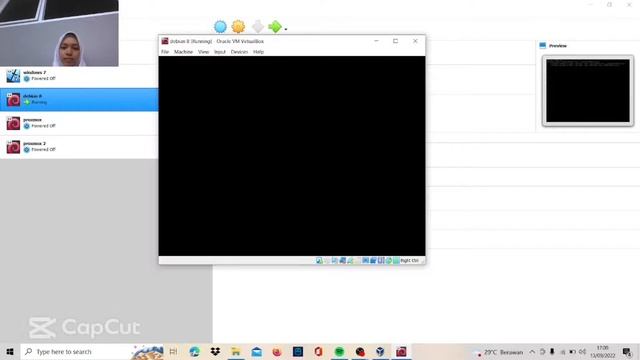
Task: Click the New (blue) icon in VirtualBox Manager toolbar
Action: (x=220, y=27)
